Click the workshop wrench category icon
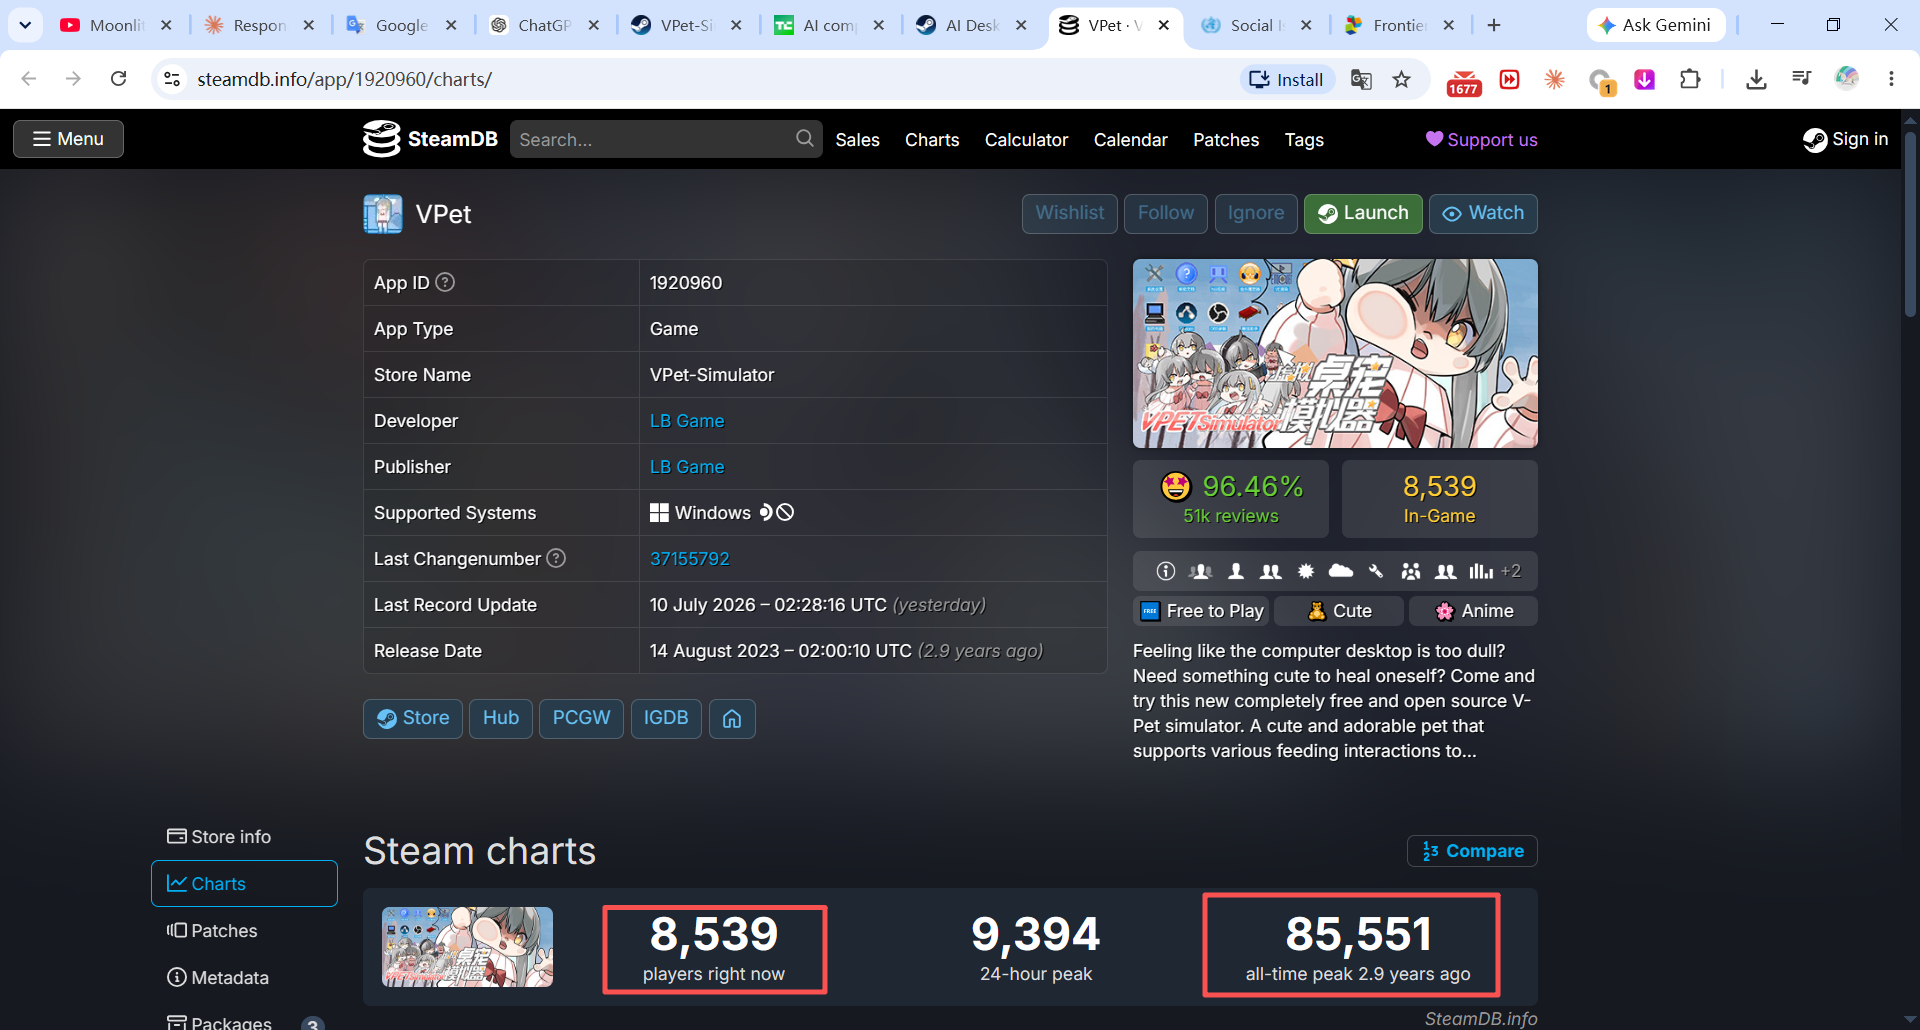The image size is (1920, 1030). tap(1376, 571)
